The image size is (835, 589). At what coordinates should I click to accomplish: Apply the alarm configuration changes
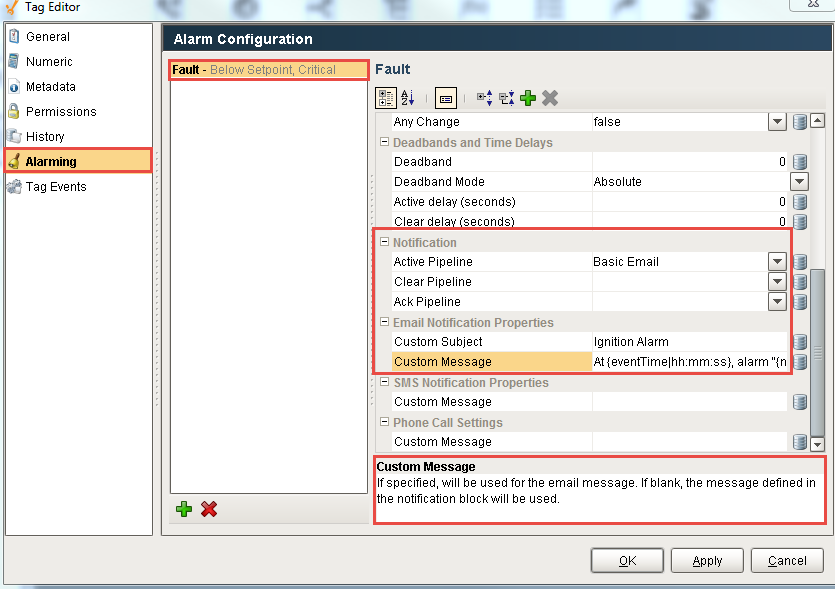[x=707, y=560]
